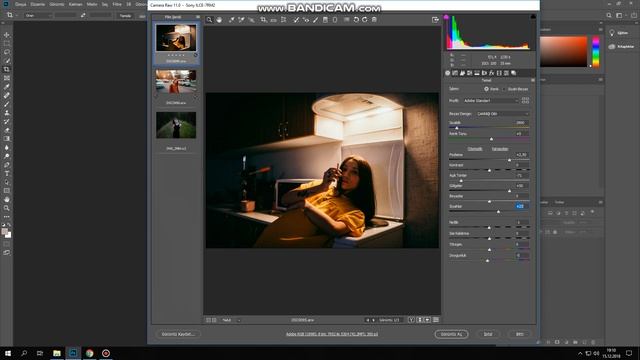This screenshot has height=360, width=640.
Task: Select Photoshop Brush tool in left toolbar
Action: [x=7, y=104]
